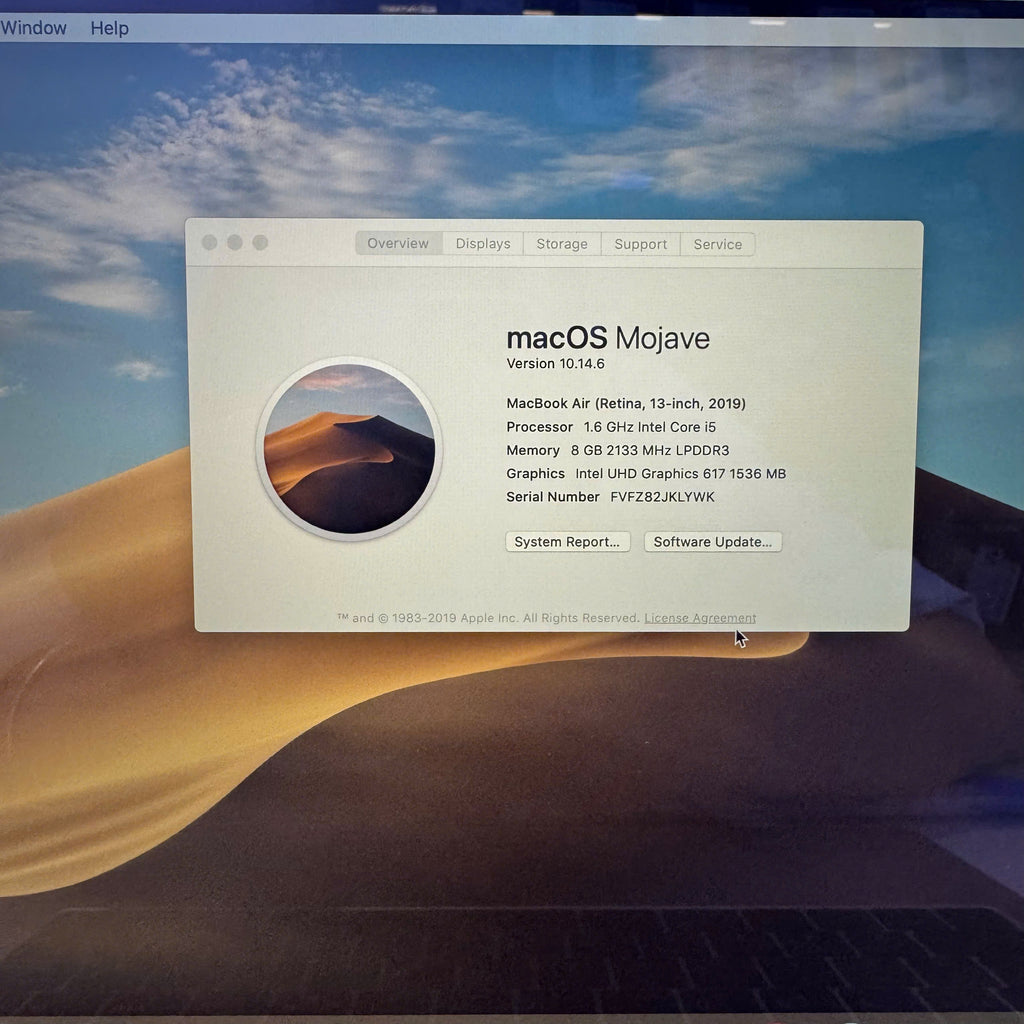This screenshot has width=1024, height=1024.
Task: Select the Overview tab
Action: pyautogui.click(x=398, y=244)
